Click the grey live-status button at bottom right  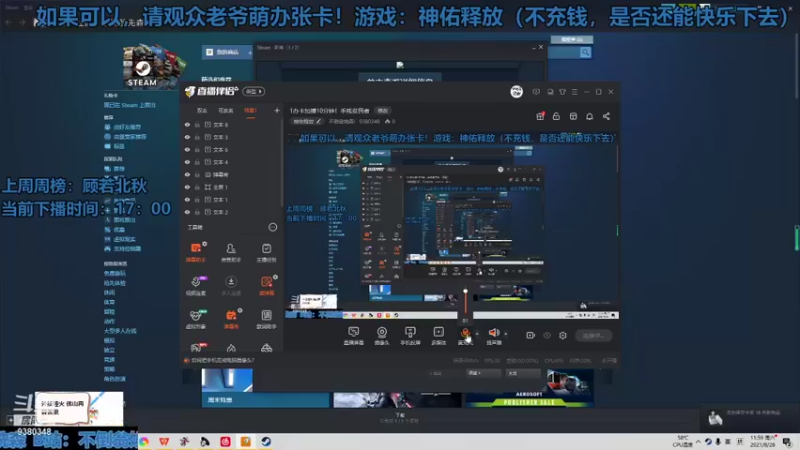(593, 335)
